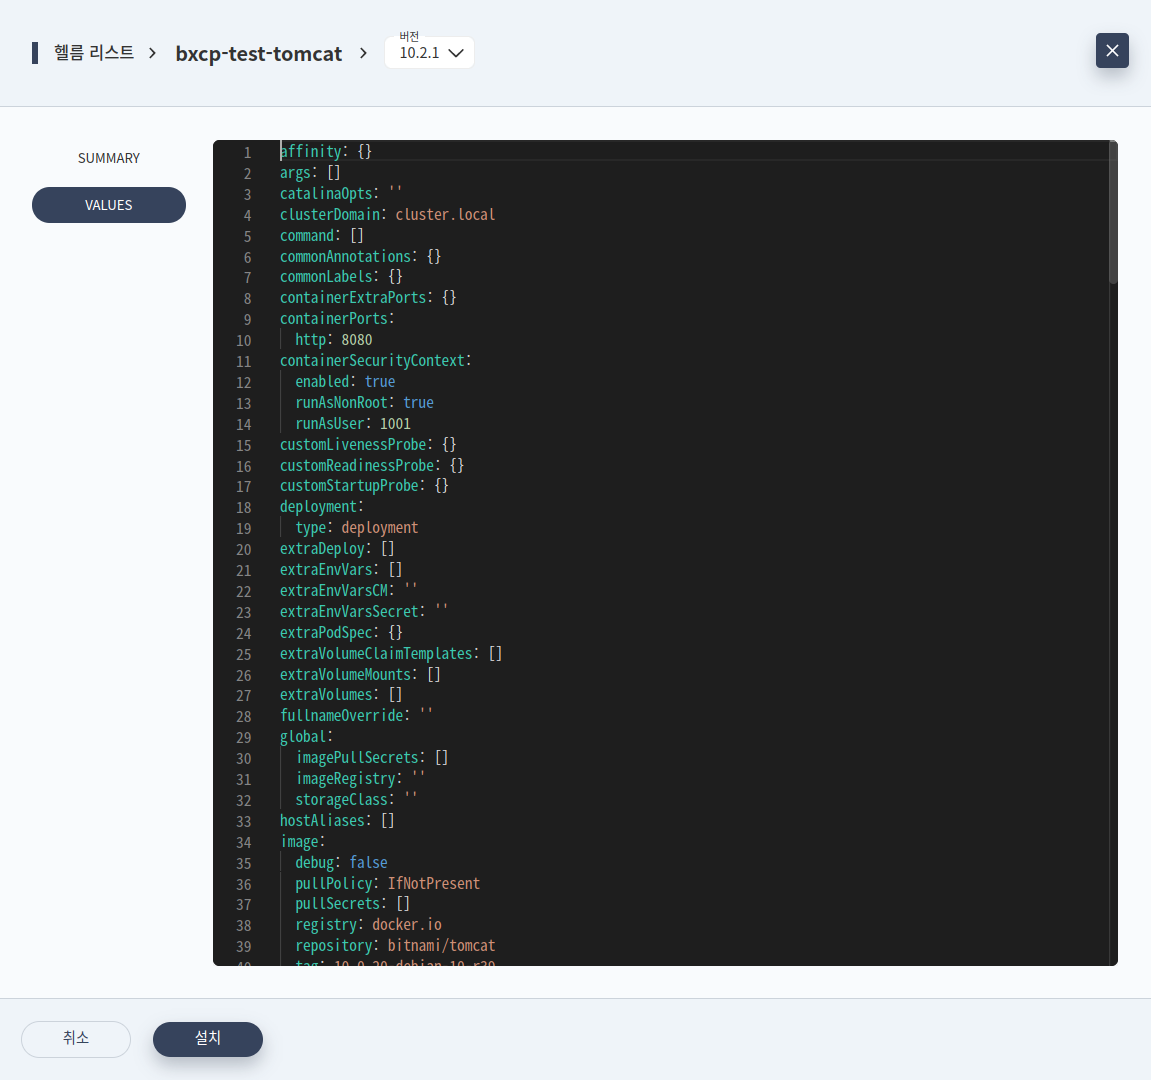Click 'extraVolumes: []' line 27
The image size is (1151, 1080).
coord(341,695)
